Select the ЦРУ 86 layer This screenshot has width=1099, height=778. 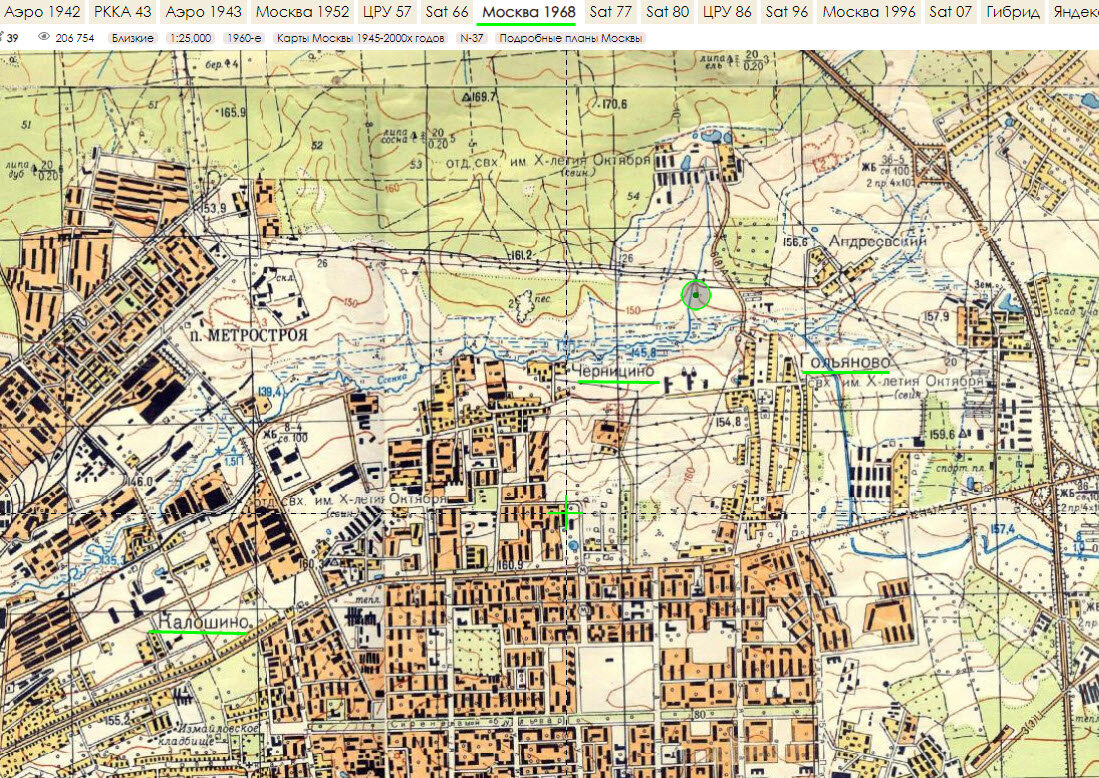coord(727,13)
